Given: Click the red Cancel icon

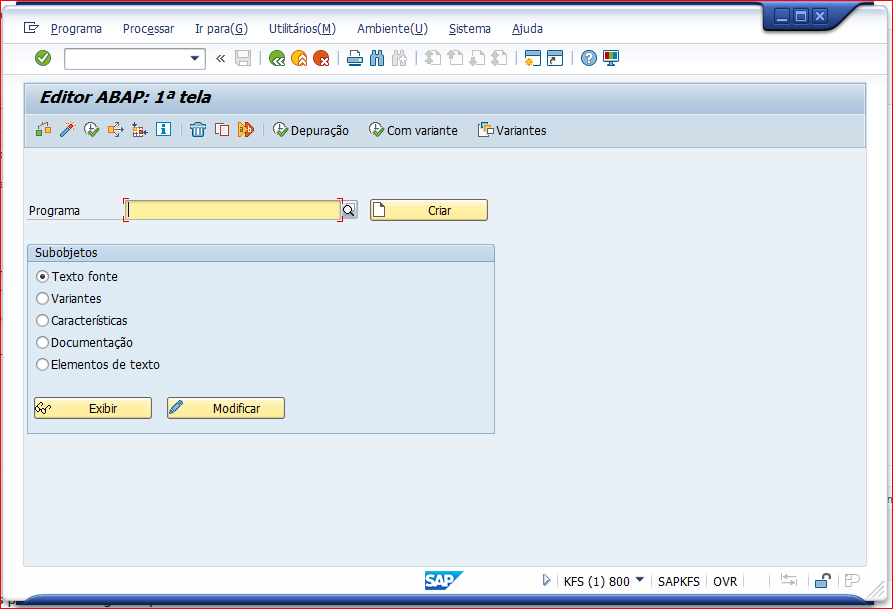Looking at the screenshot, I should click(x=321, y=58).
